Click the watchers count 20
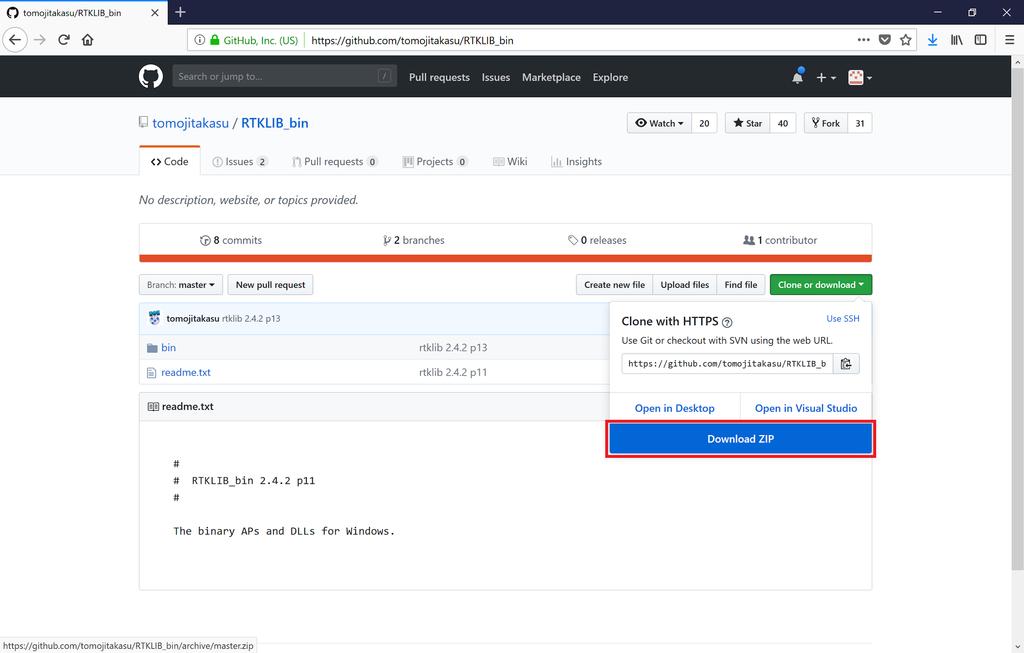 (x=704, y=123)
